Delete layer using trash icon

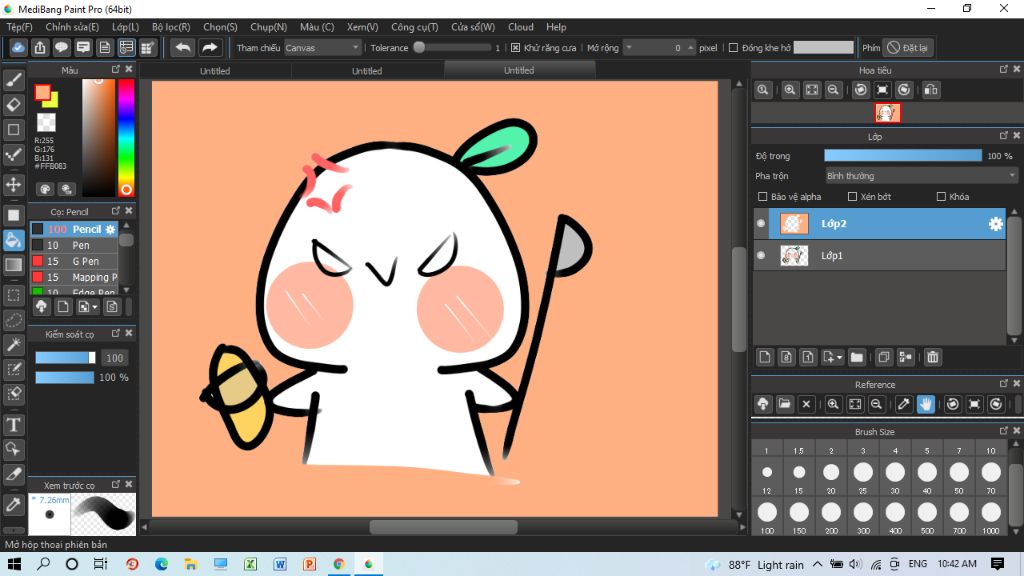click(x=932, y=357)
